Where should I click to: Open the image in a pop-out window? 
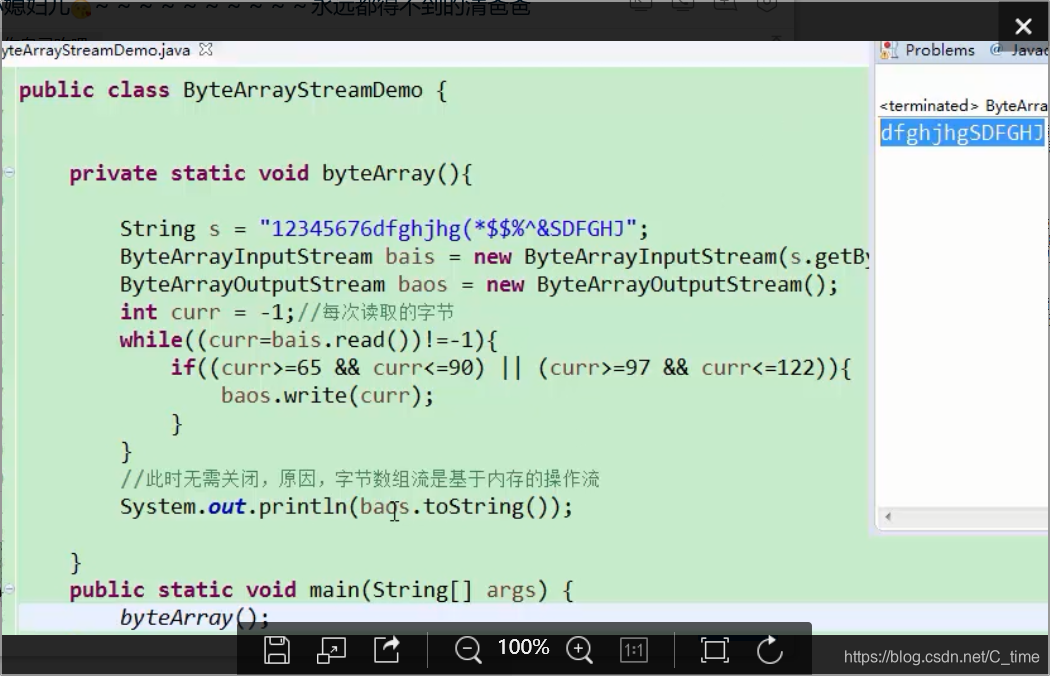click(331, 650)
